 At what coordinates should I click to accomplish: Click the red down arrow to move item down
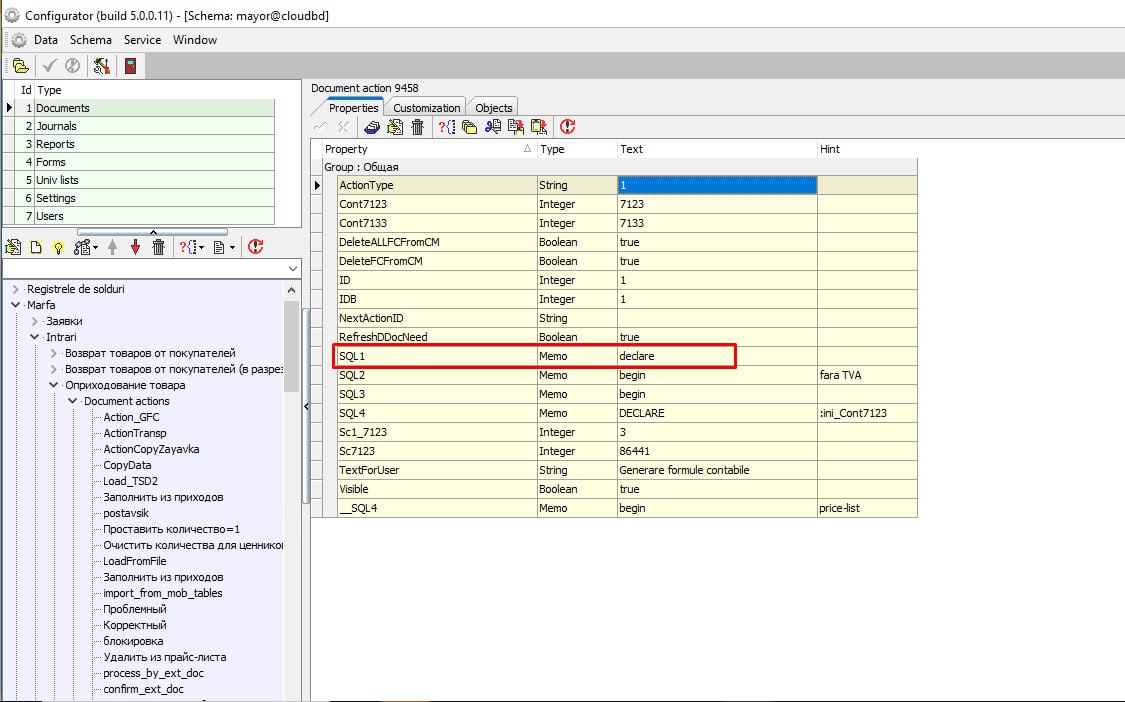[x=136, y=248]
